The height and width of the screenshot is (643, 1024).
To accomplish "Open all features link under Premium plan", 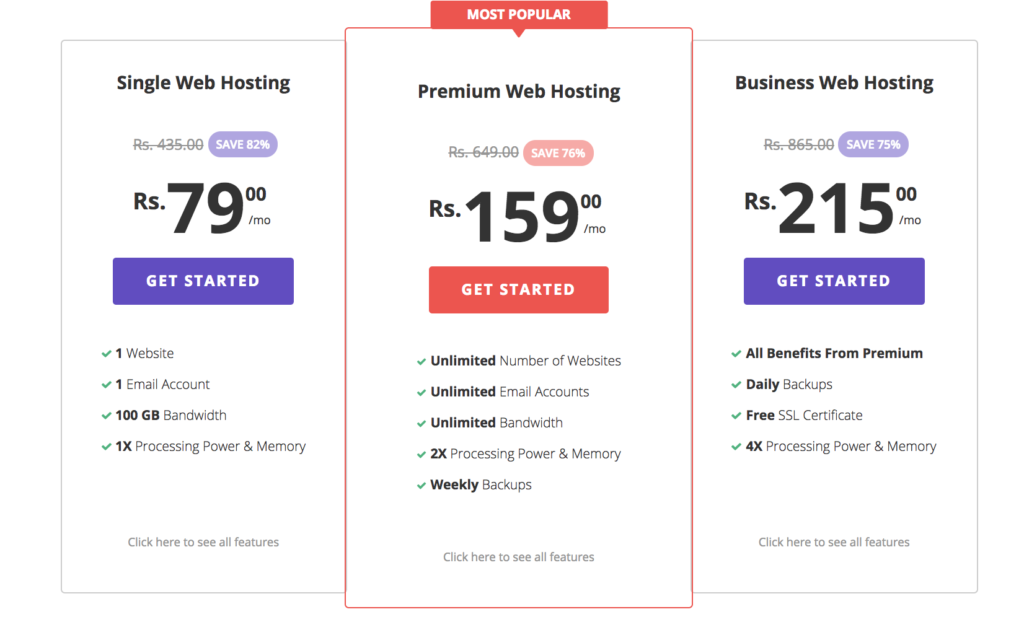I will tap(519, 557).
